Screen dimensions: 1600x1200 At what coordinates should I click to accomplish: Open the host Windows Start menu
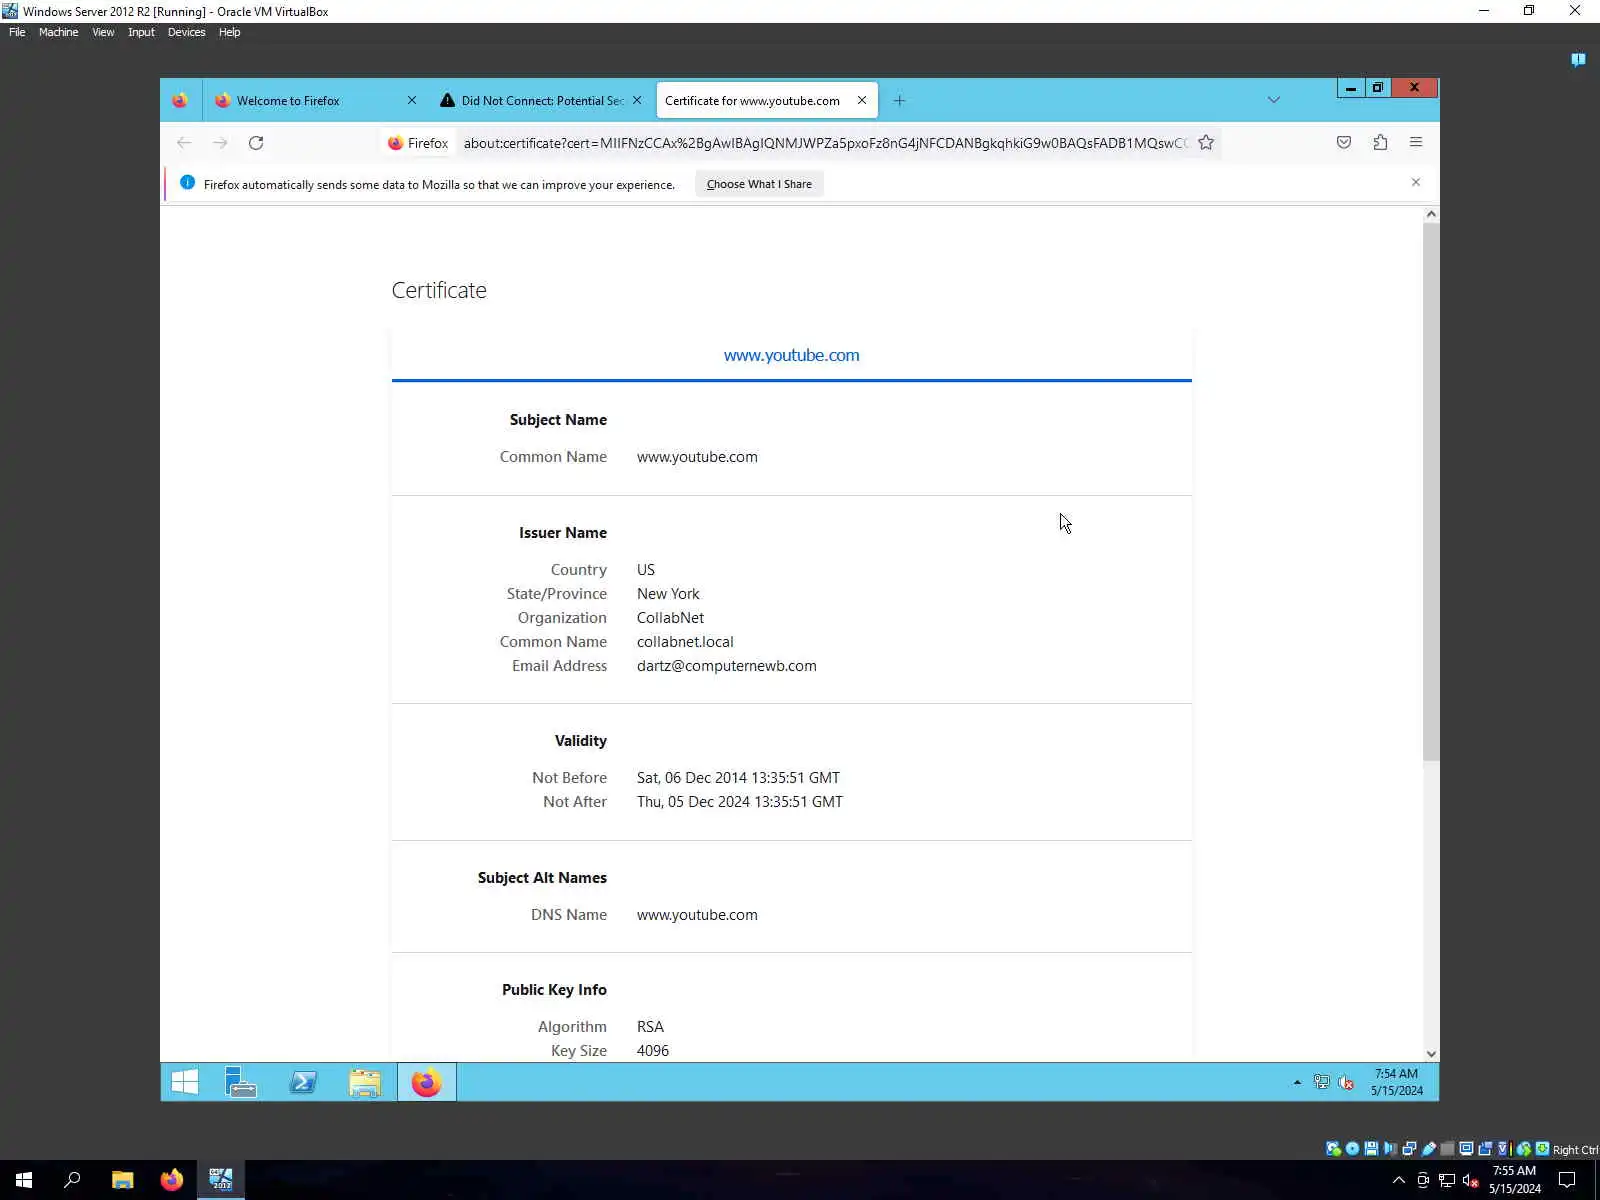pos(24,1180)
